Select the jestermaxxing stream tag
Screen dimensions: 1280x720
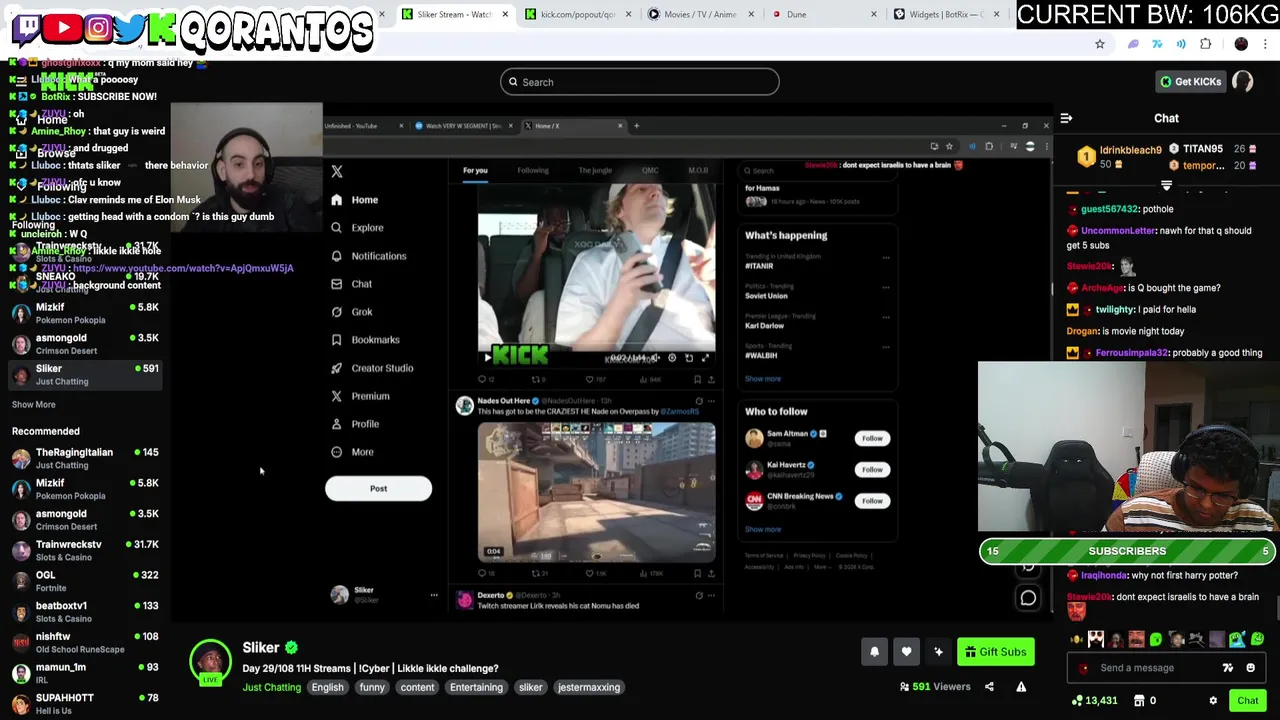pyautogui.click(x=589, y=687)
